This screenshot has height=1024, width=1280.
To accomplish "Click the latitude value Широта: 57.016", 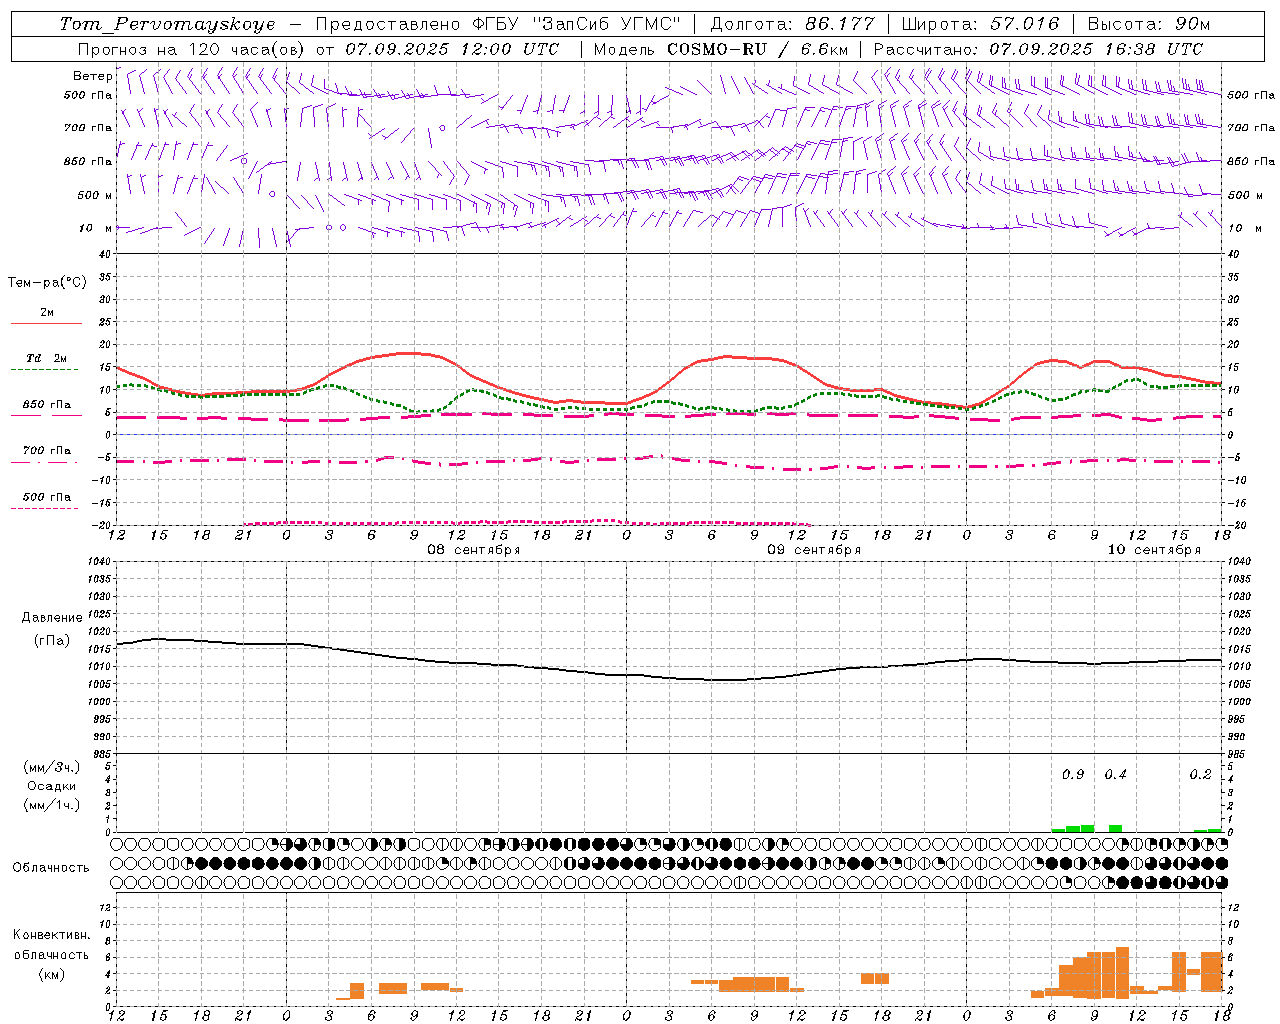I will pyautogui.click(x=980, y=24).
